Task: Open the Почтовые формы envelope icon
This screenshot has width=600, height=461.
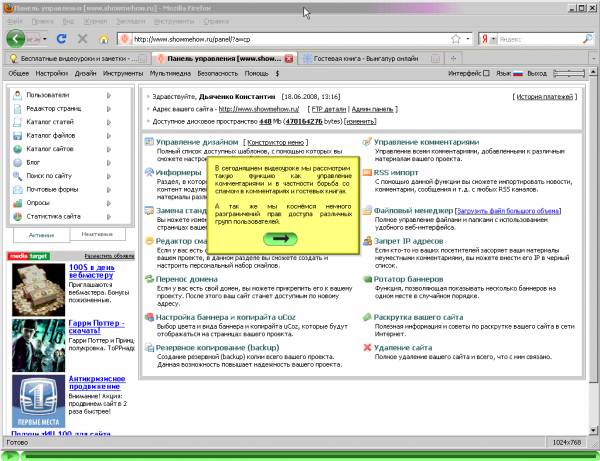Action: pyautogui.click(x=18, y=189)
